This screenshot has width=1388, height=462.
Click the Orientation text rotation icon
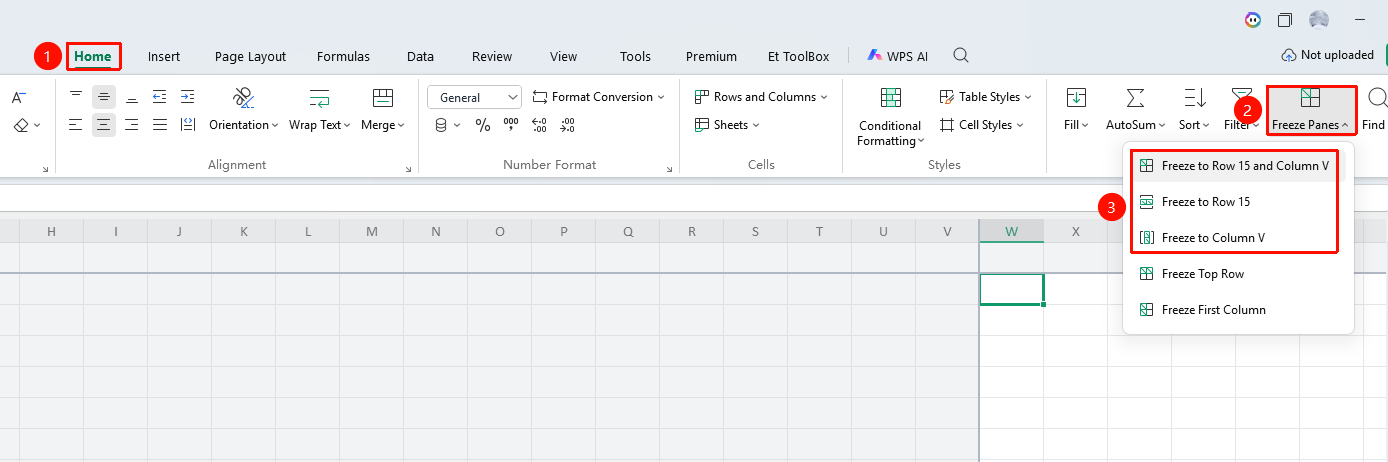244,97
